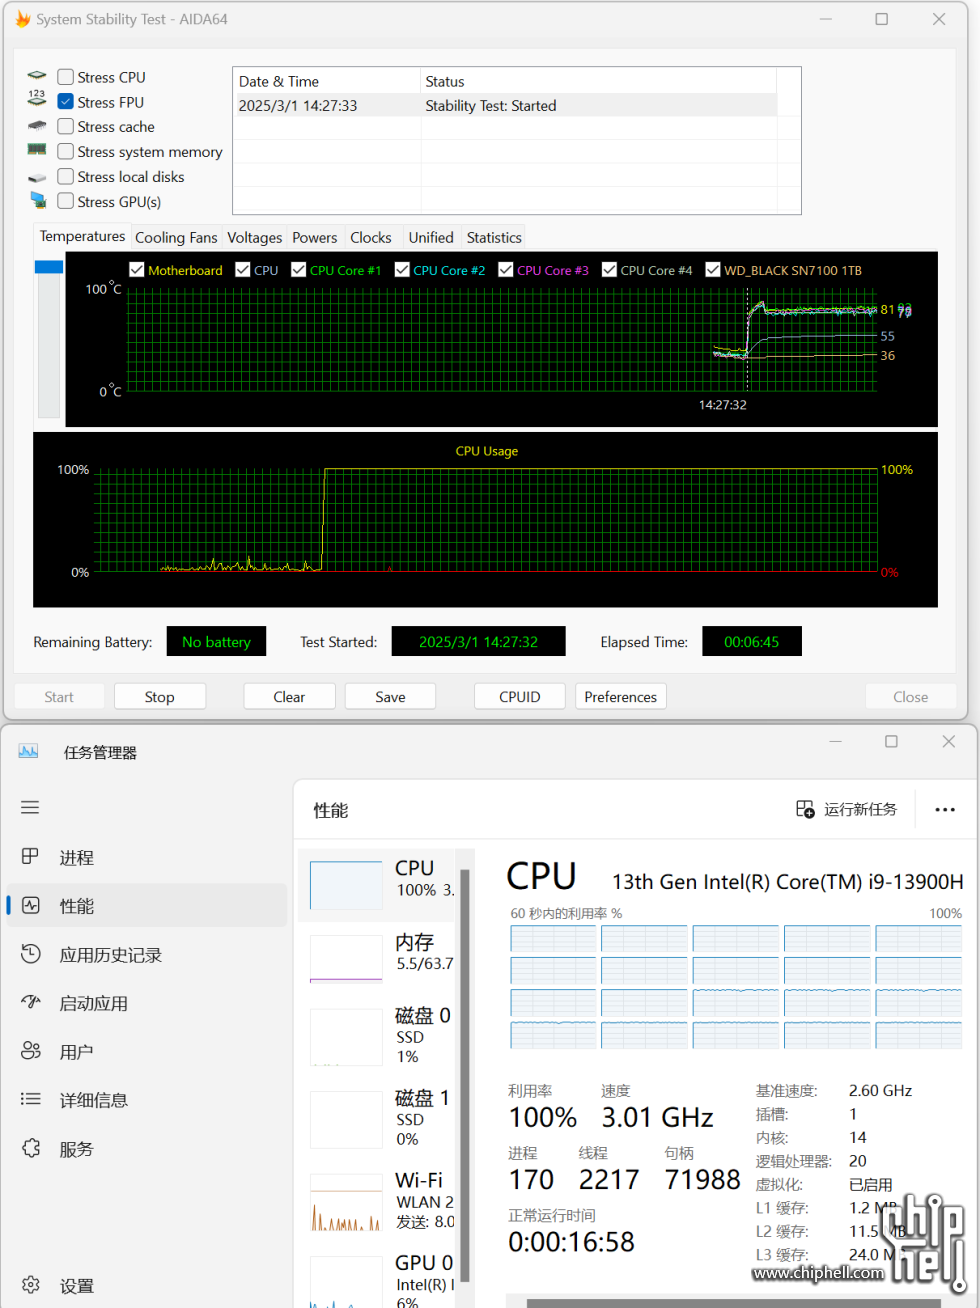Enable the Stress GPU(s) checkbox
This screenshot has width=980, height=1308.
(66, 201)
